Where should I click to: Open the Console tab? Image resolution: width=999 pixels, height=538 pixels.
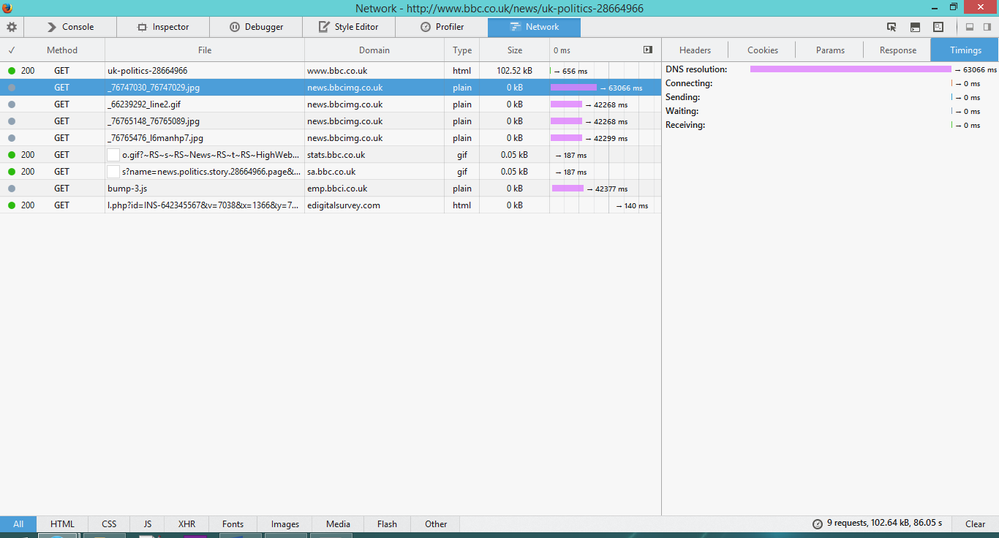tap(70, 27)
